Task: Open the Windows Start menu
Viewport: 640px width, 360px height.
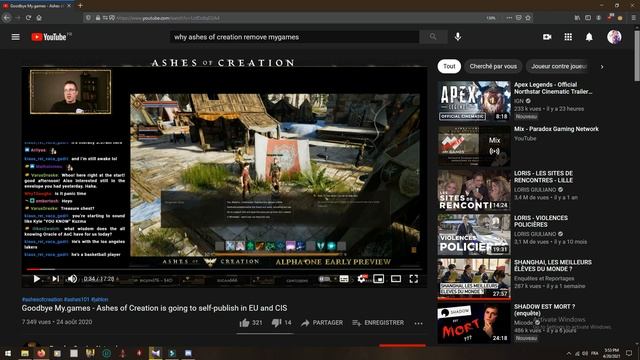Action: click(7, 353)
